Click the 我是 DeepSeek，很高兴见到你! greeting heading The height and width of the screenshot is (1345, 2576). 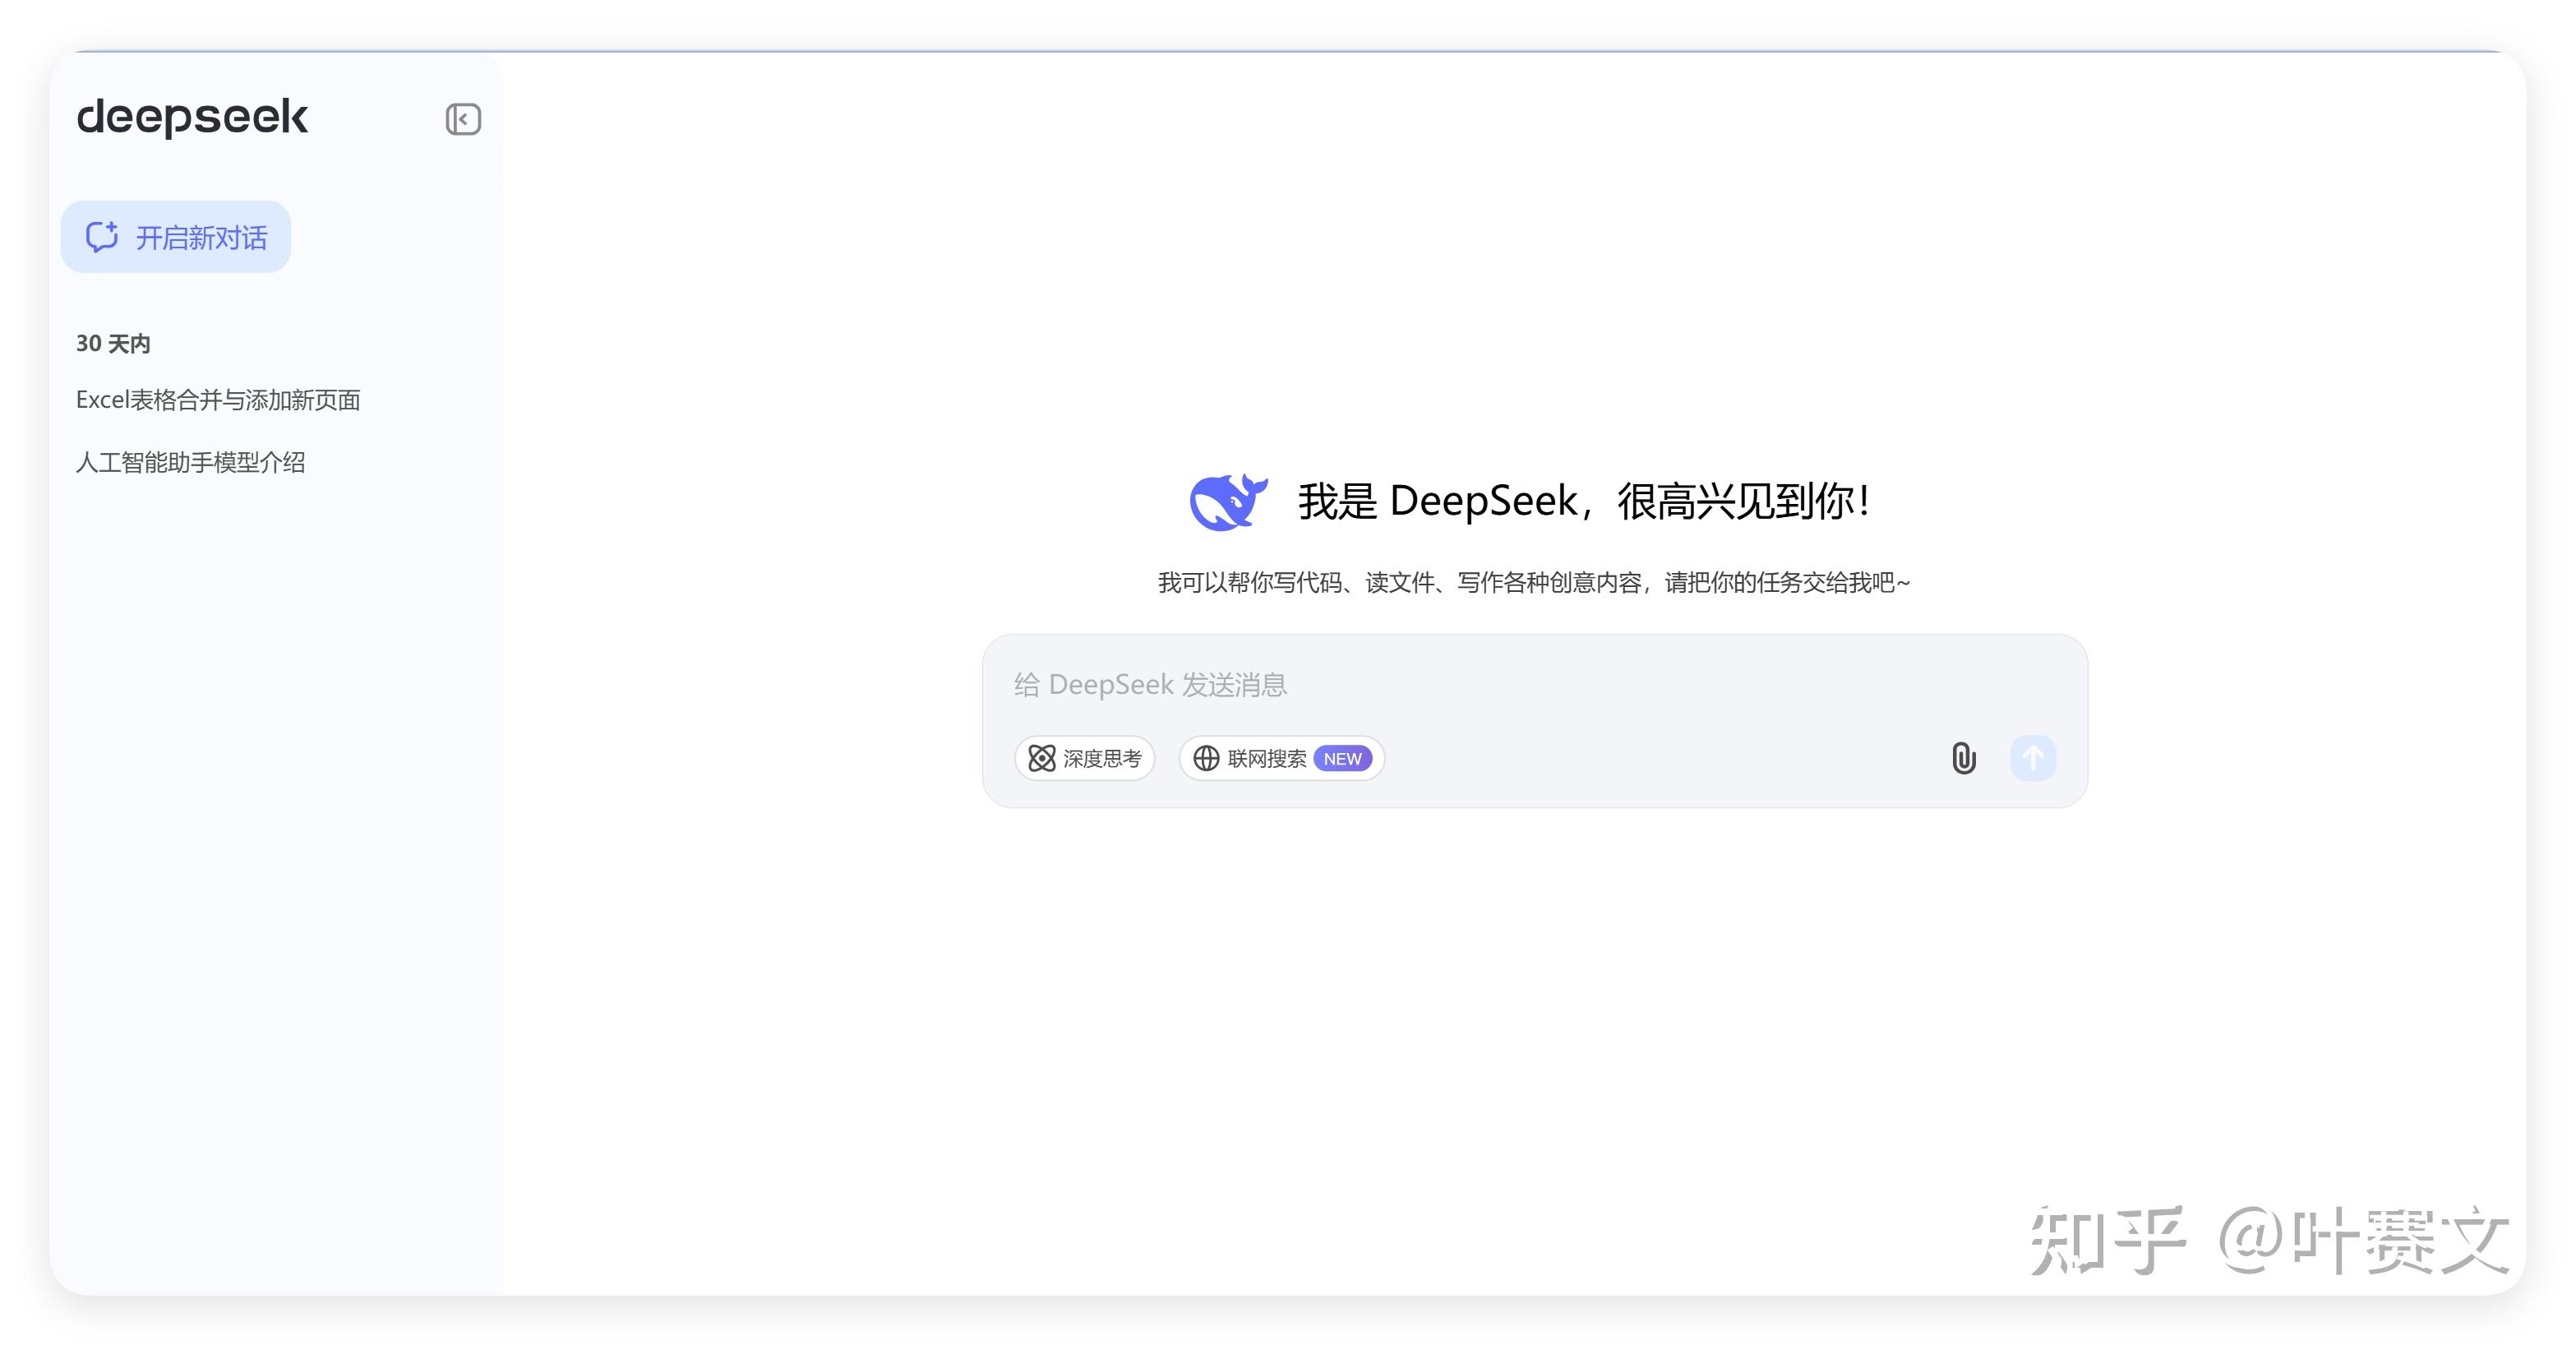coord(1584,501)
